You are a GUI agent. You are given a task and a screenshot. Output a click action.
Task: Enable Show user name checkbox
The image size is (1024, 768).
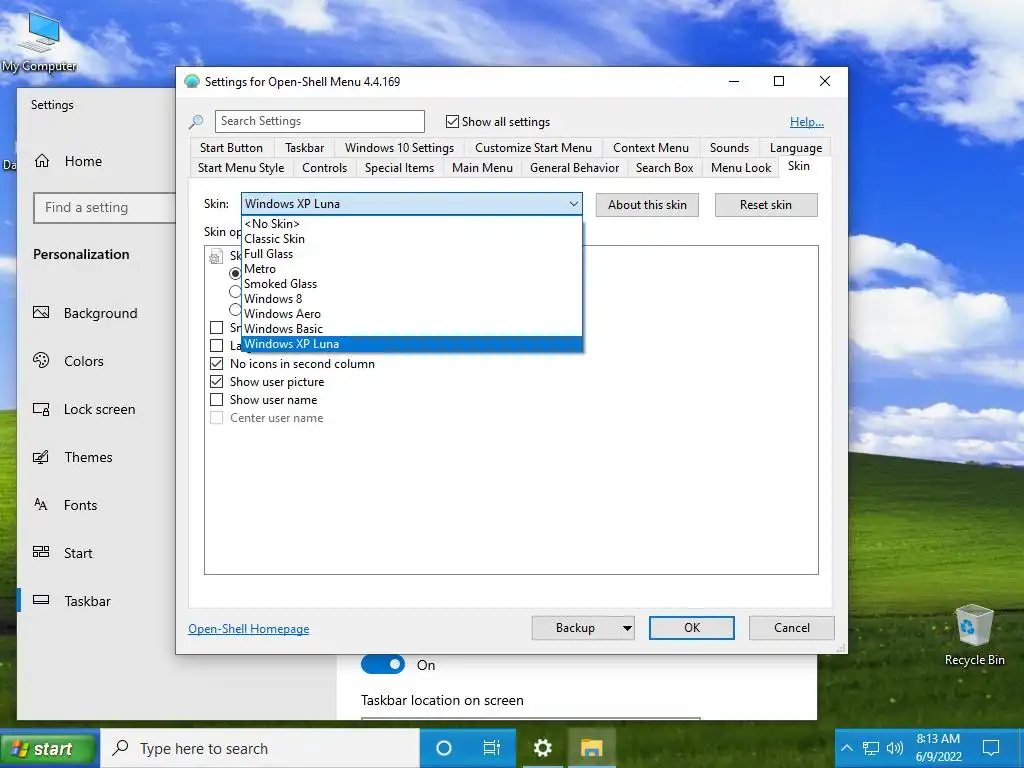(x=217, y=400)
